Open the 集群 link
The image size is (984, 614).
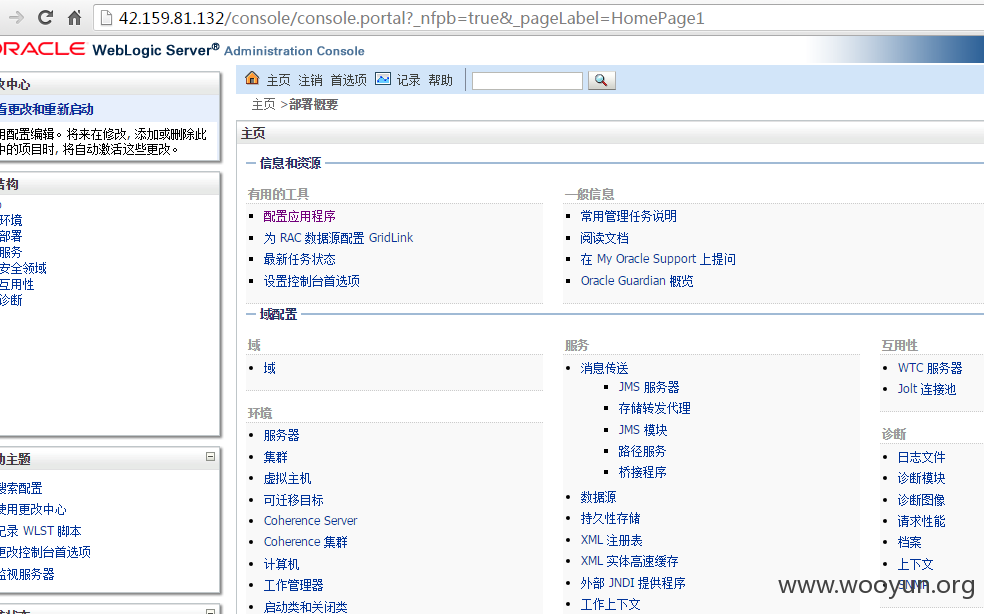275,457
